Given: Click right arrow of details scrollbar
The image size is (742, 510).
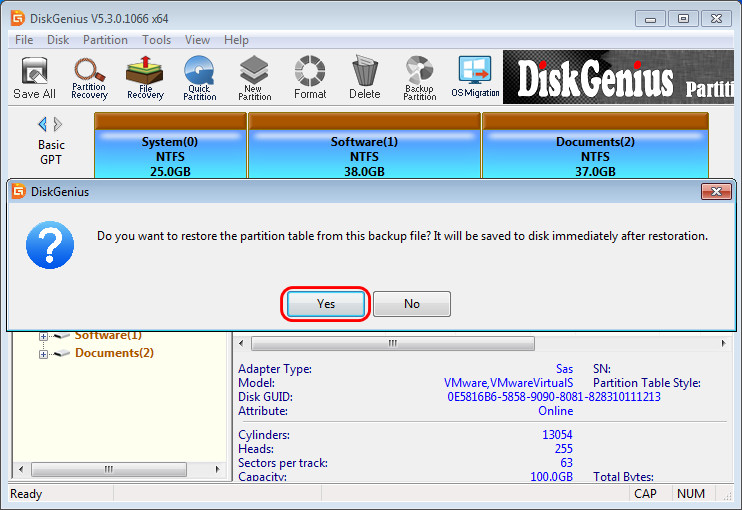Looking at the screenshot, I should [724, 343].
